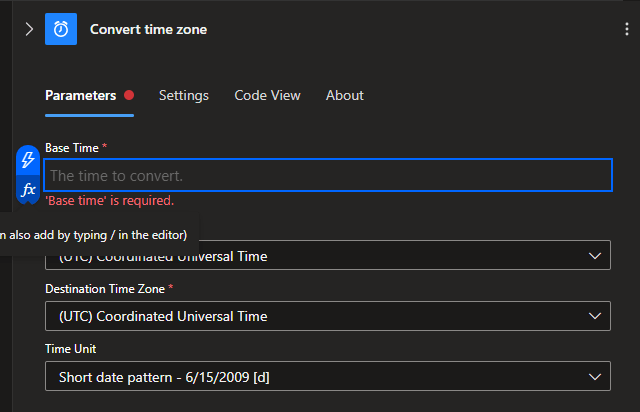The image size is (640, 412).
Task: Click the red error dot beside Parameters
Action: tap(129, 95)
